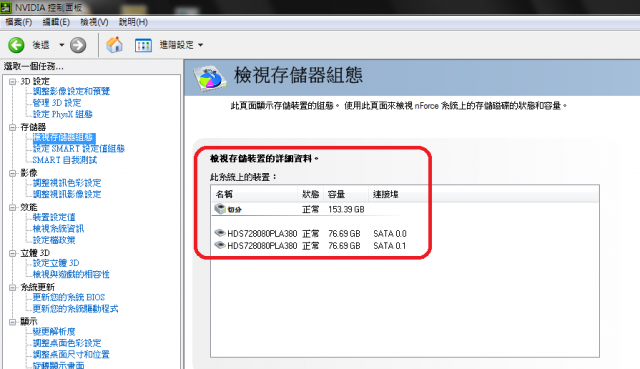This screenshot has height=369, width=640.
Task: Open 設定 PhysX 組態 task
Action: pyautogui.click(x=62, y=114)
